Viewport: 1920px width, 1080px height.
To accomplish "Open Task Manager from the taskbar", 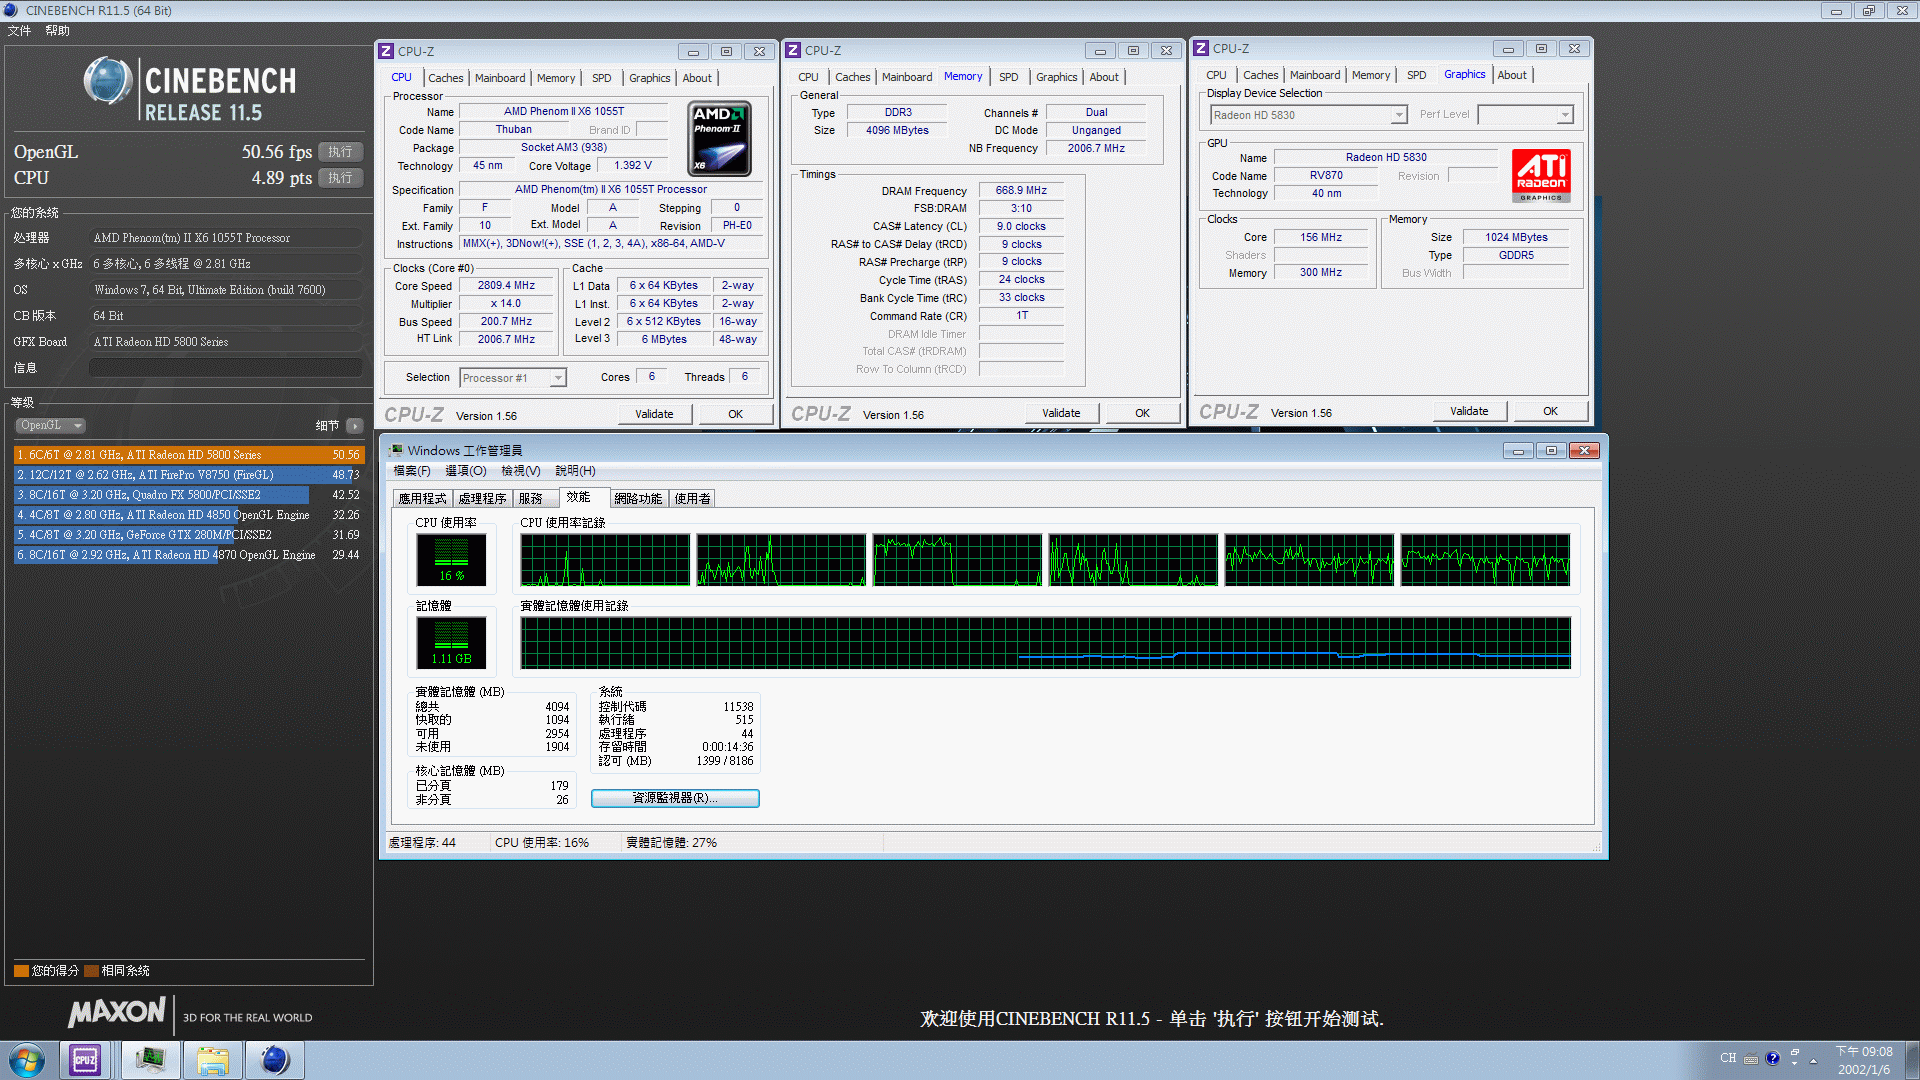I will (x=151, y=1060).
